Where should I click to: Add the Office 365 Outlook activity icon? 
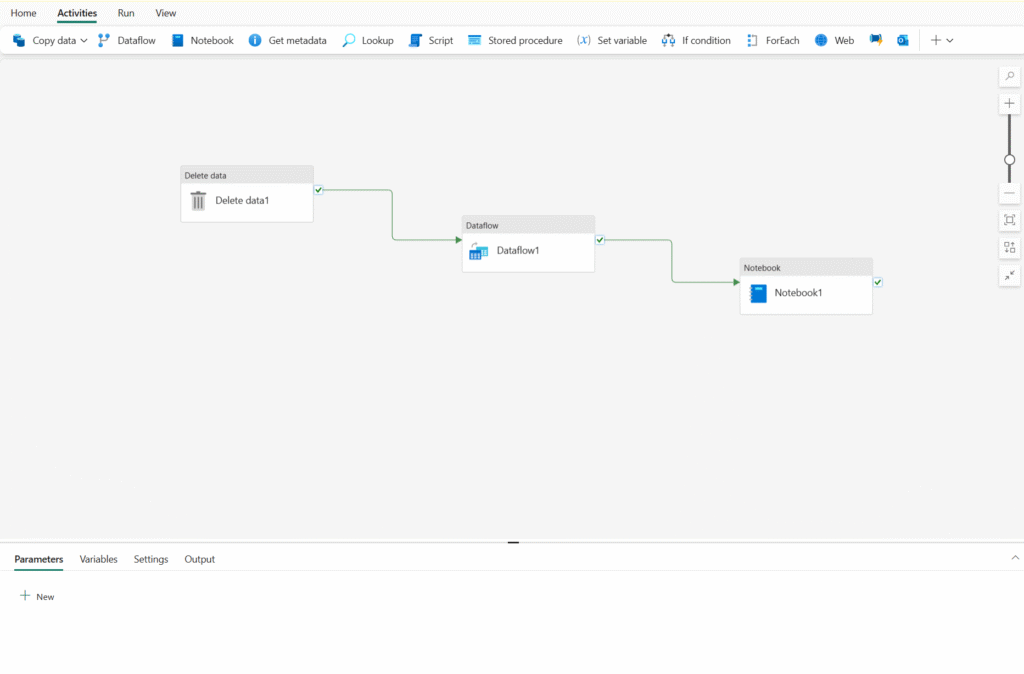coord(903,40)
